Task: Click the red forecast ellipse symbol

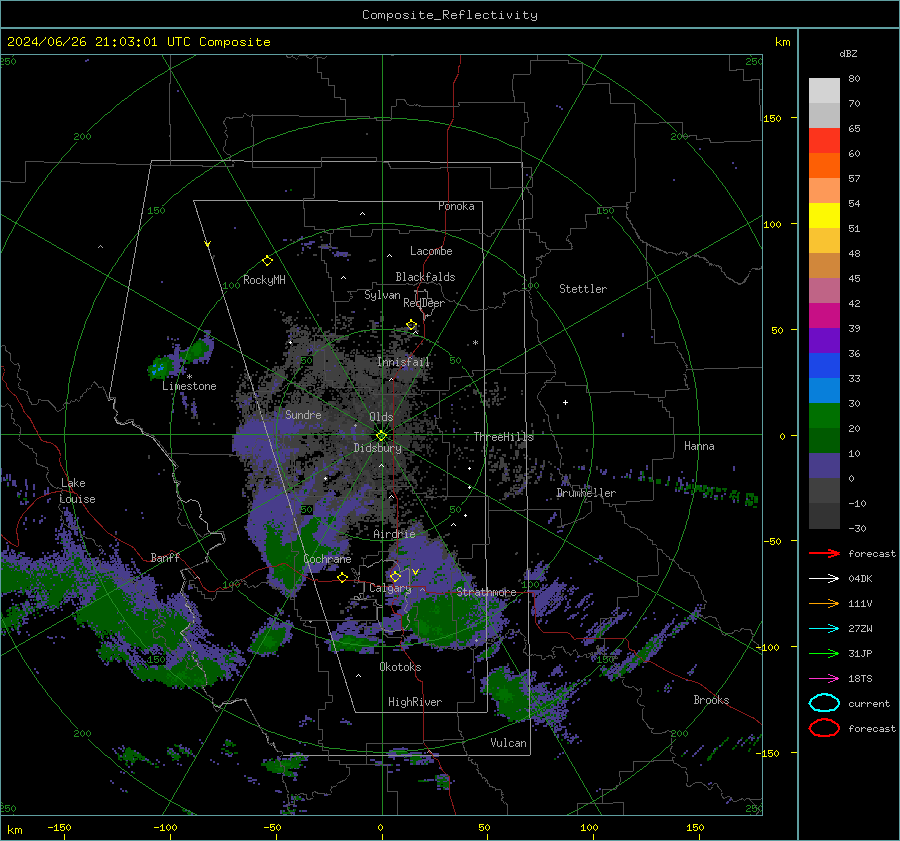Action: click(x=824, y=728)
